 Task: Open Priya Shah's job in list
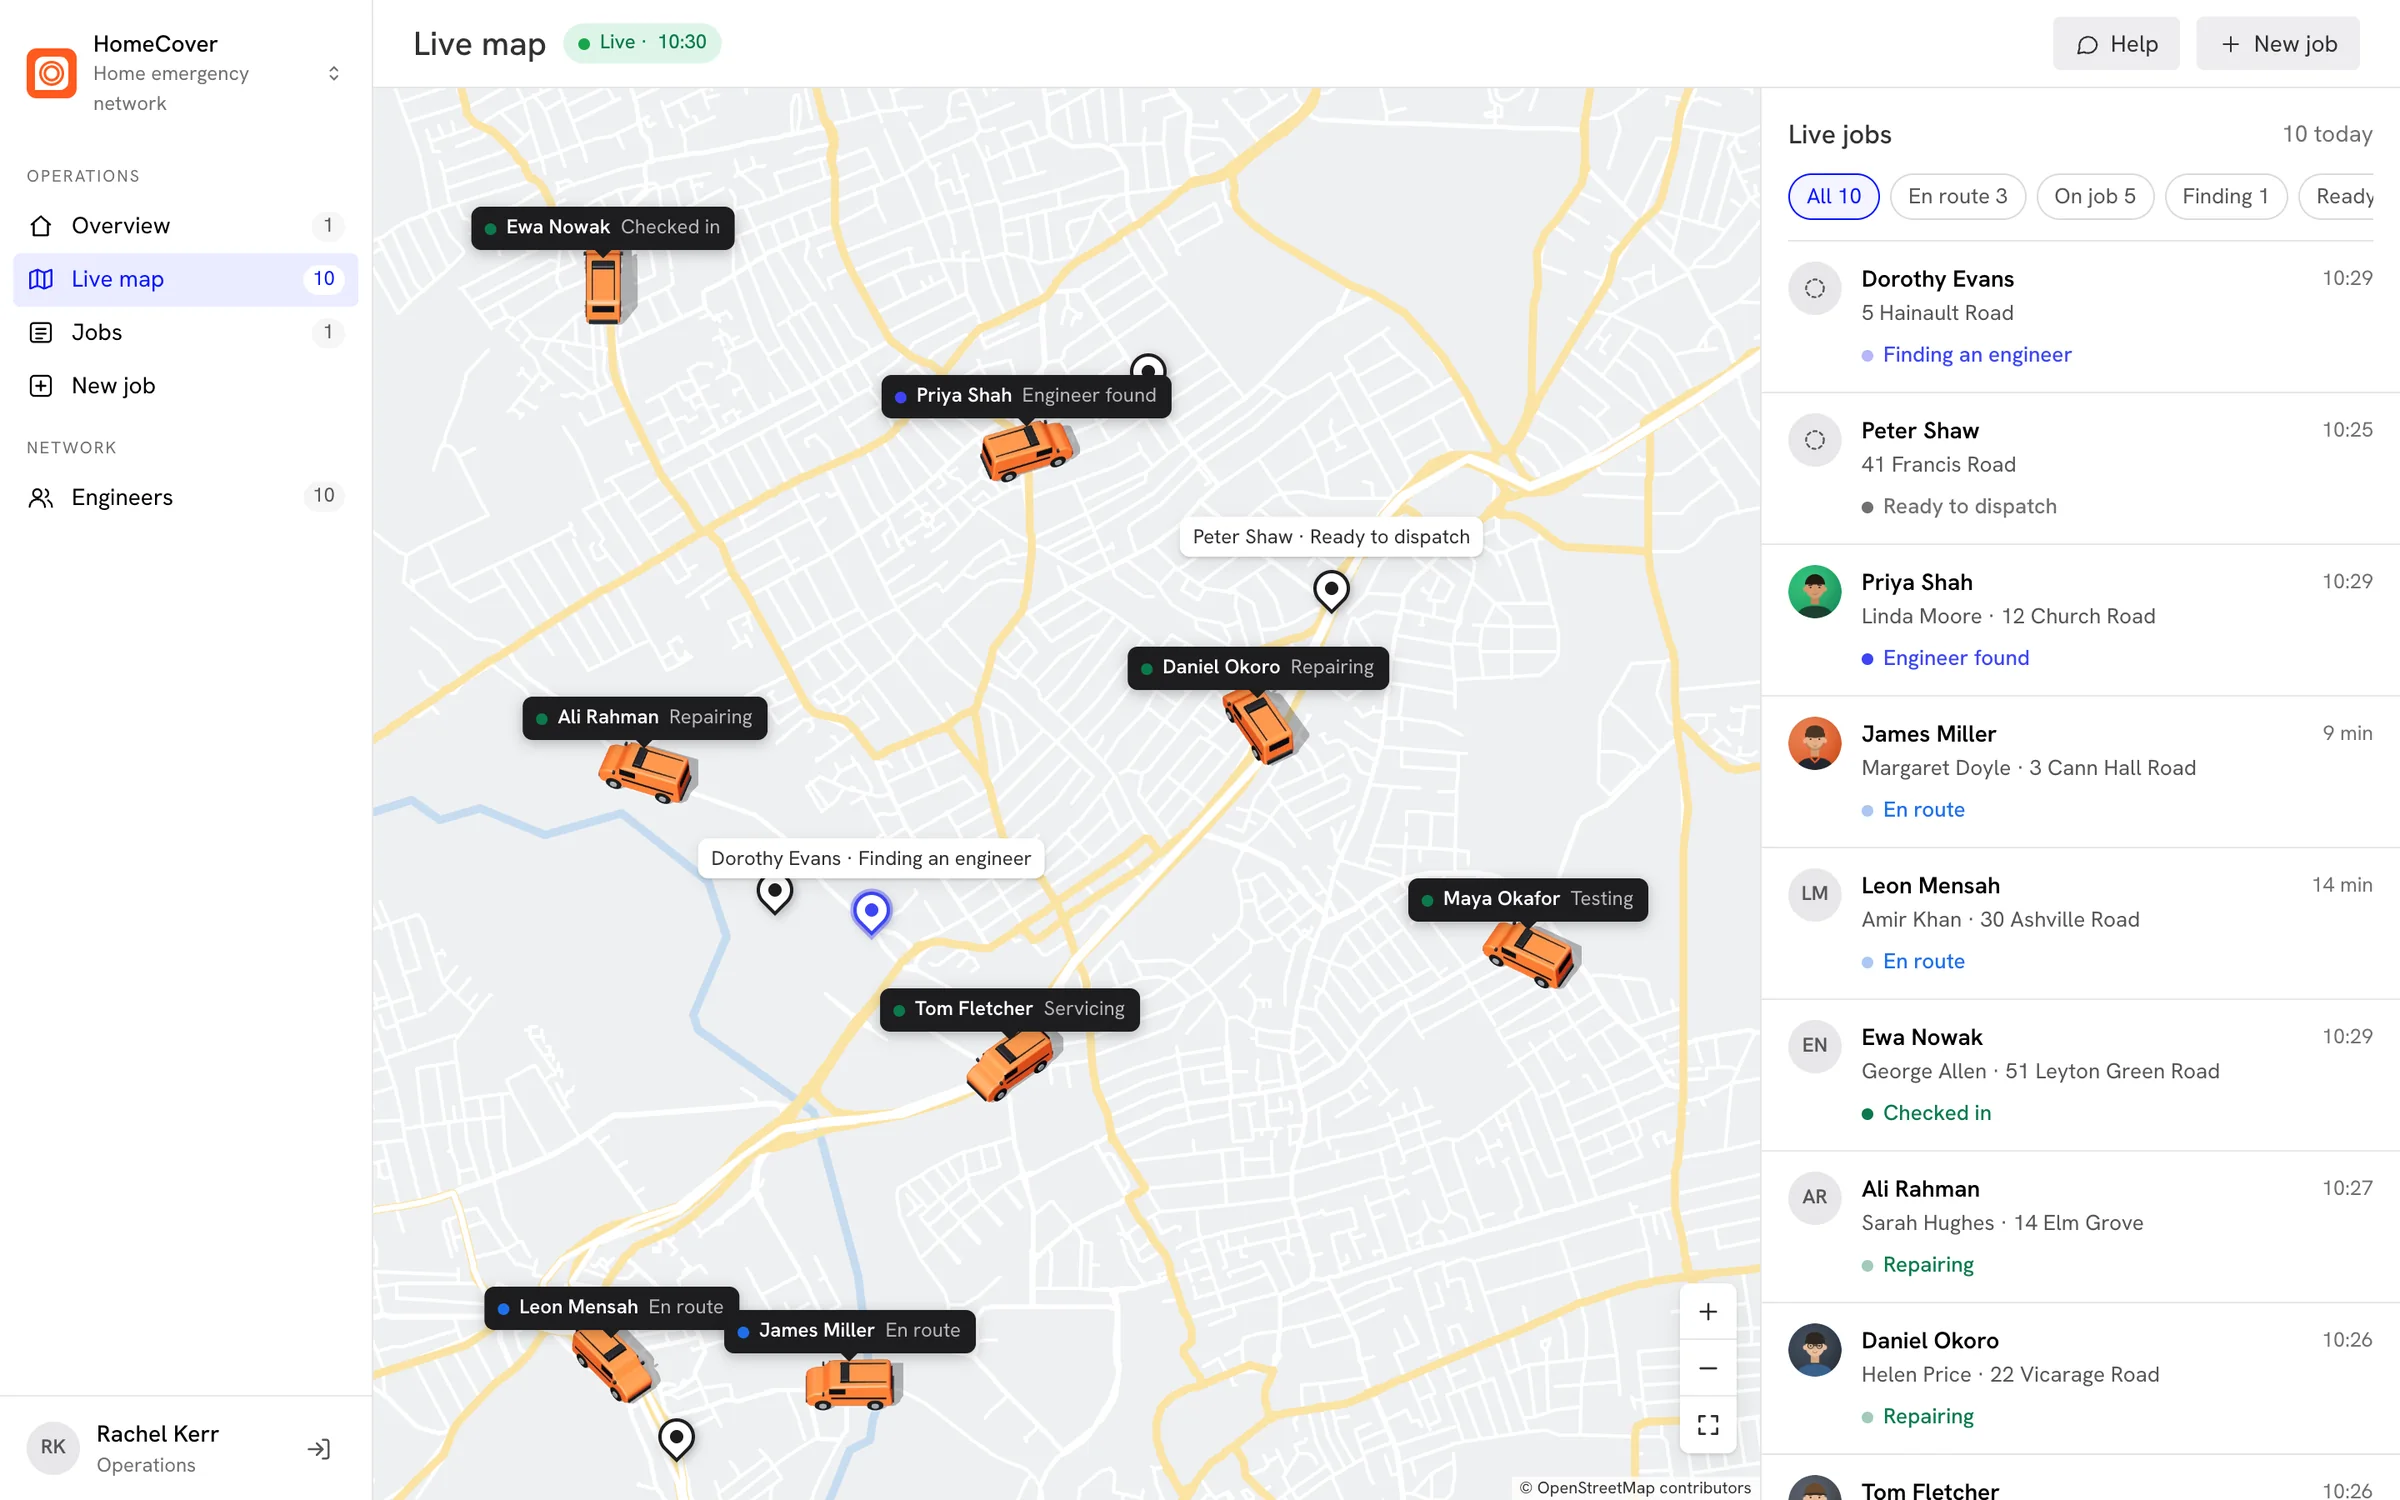tap(2080, 620)
